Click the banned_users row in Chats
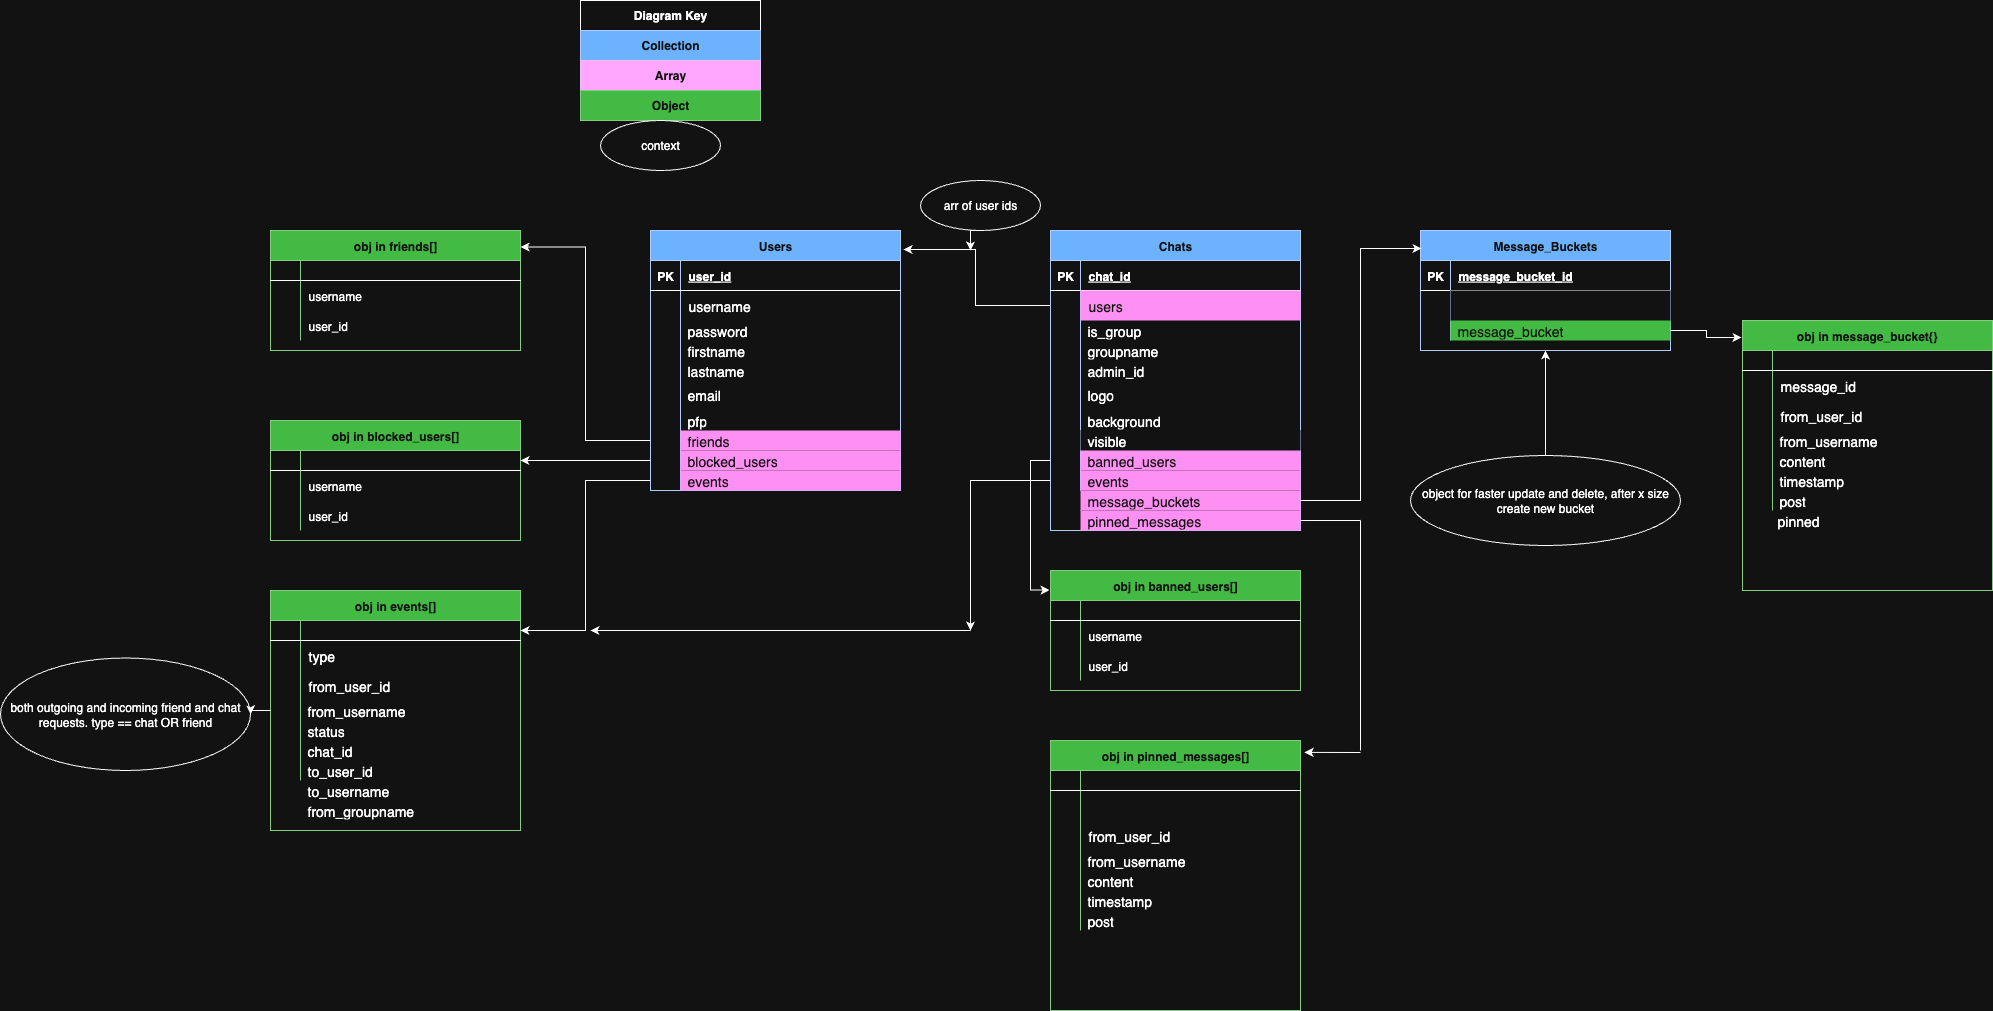 click(x=1190, y=462)
